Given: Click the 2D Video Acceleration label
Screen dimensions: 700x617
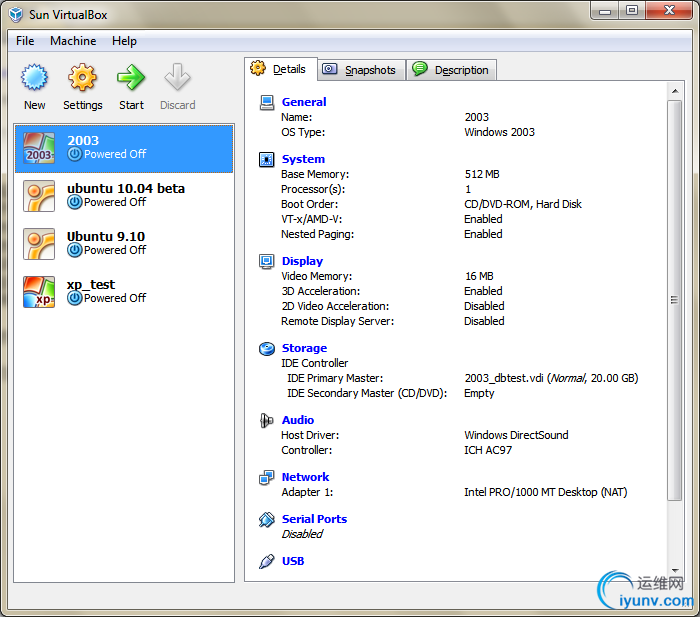Looking at the screenshot, I should (335, 306).
